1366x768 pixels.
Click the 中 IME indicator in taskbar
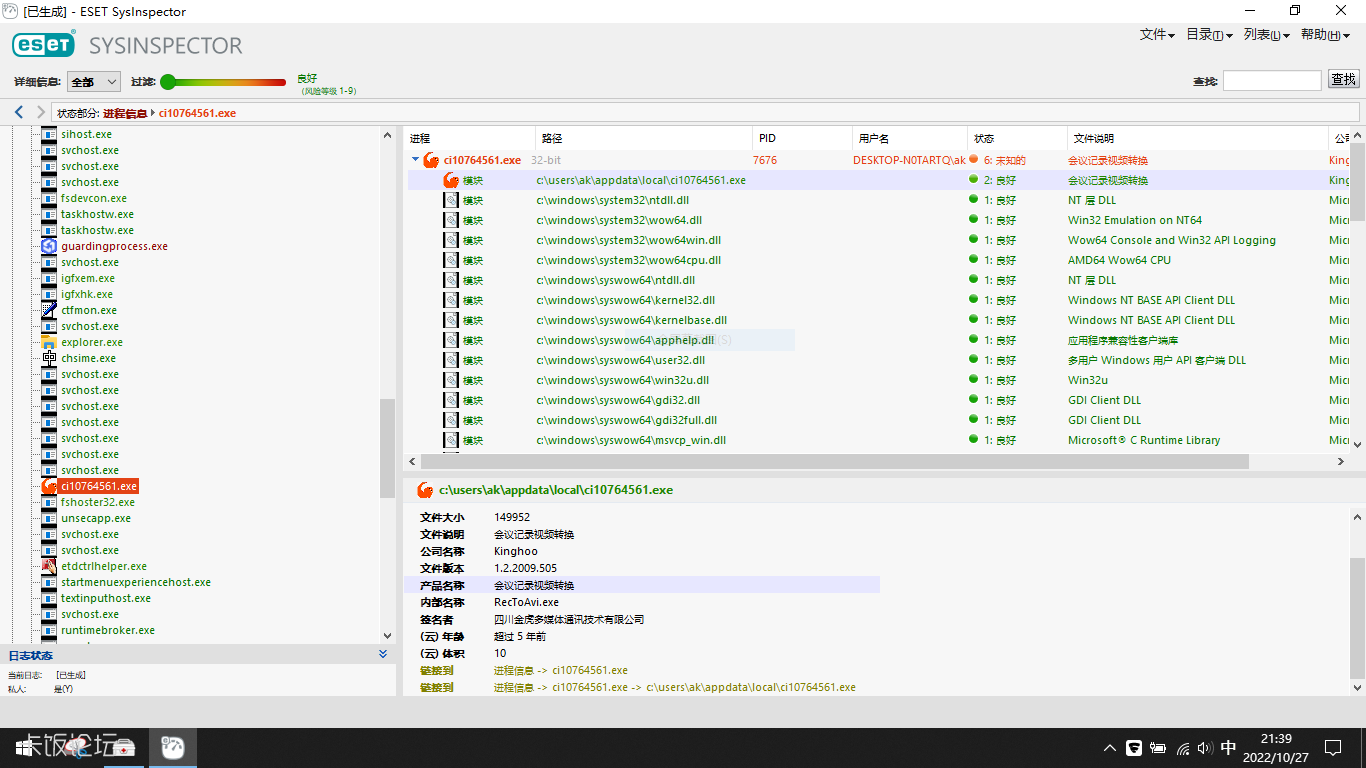pos(1229,747)
